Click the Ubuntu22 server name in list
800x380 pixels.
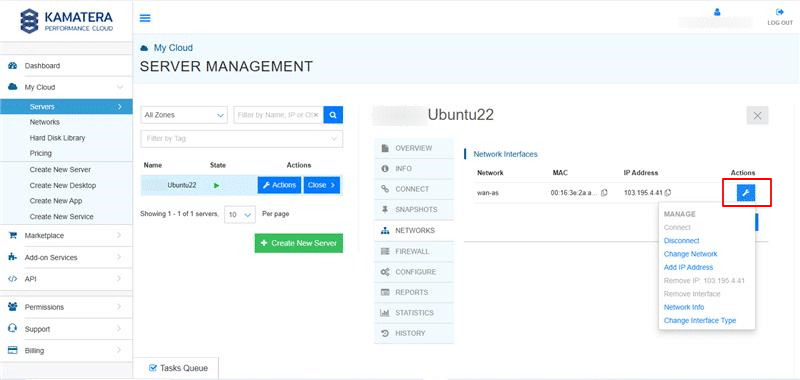(182, 185)
